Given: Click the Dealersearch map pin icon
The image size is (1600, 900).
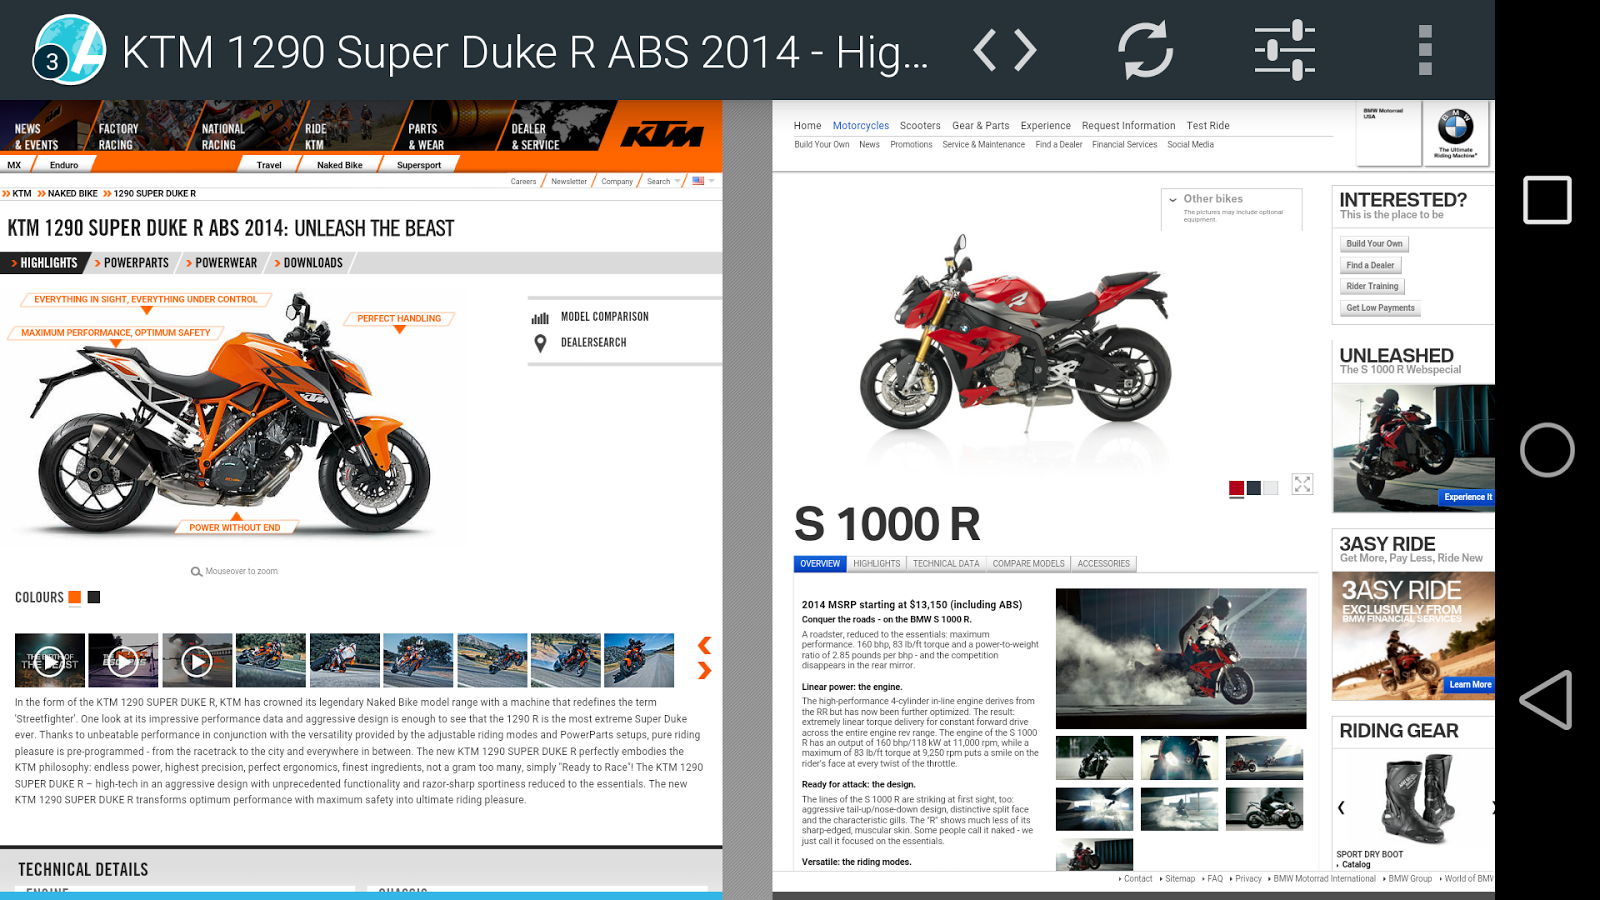Looking at the screenshot, I should click(x=540, y=342).
